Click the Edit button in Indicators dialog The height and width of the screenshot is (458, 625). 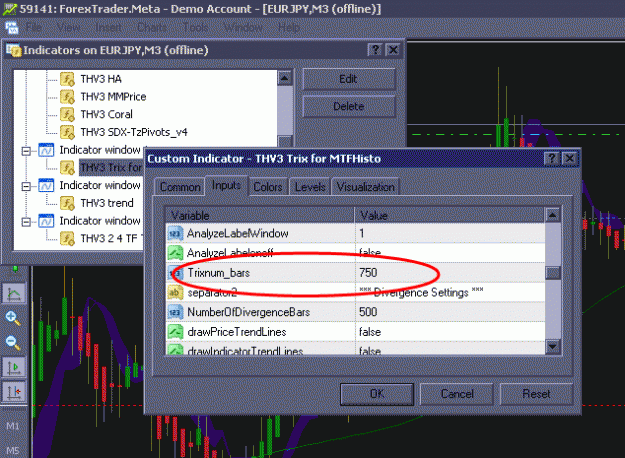click(x=348, y=79)
